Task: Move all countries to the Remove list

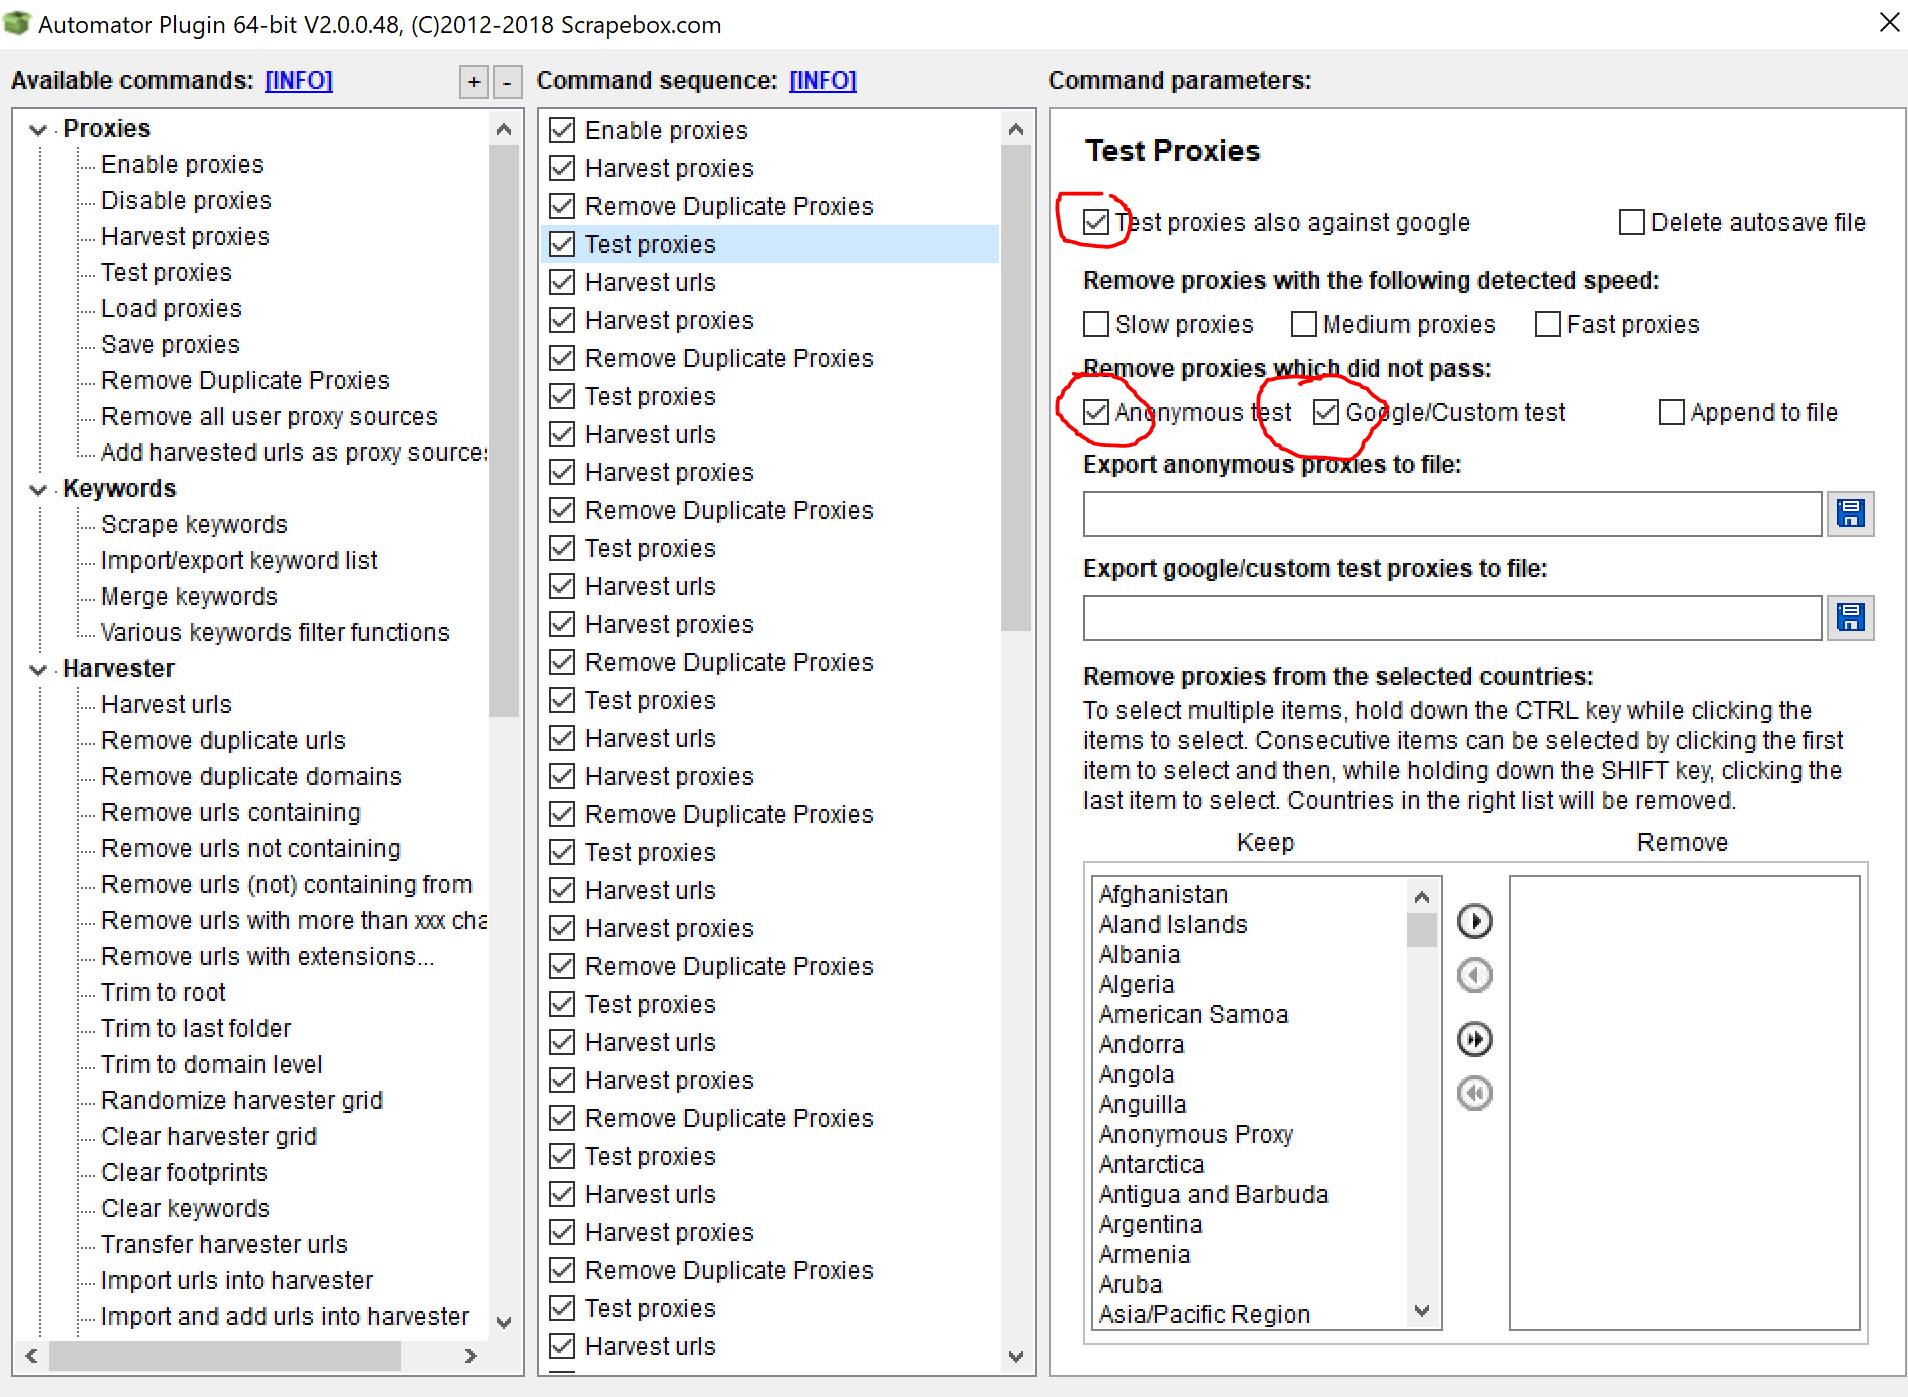Action: tap(1475, 1039)
